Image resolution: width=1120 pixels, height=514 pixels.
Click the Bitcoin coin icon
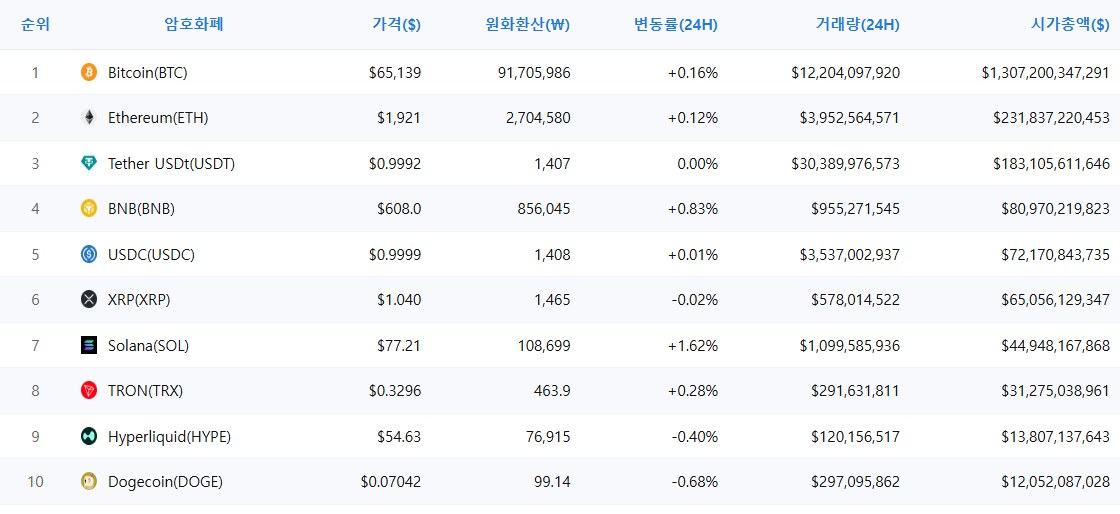click(x=89, y=72)
